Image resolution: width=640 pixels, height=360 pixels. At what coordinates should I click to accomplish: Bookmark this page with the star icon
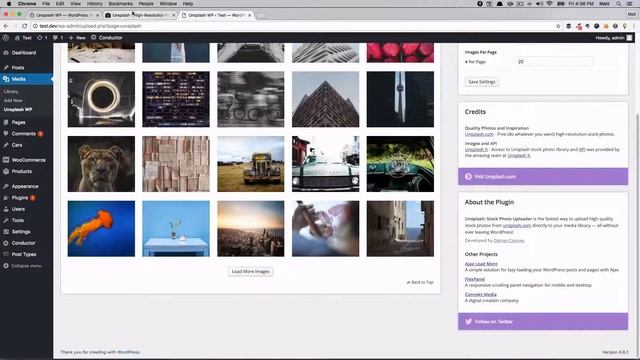coord(558,26)
